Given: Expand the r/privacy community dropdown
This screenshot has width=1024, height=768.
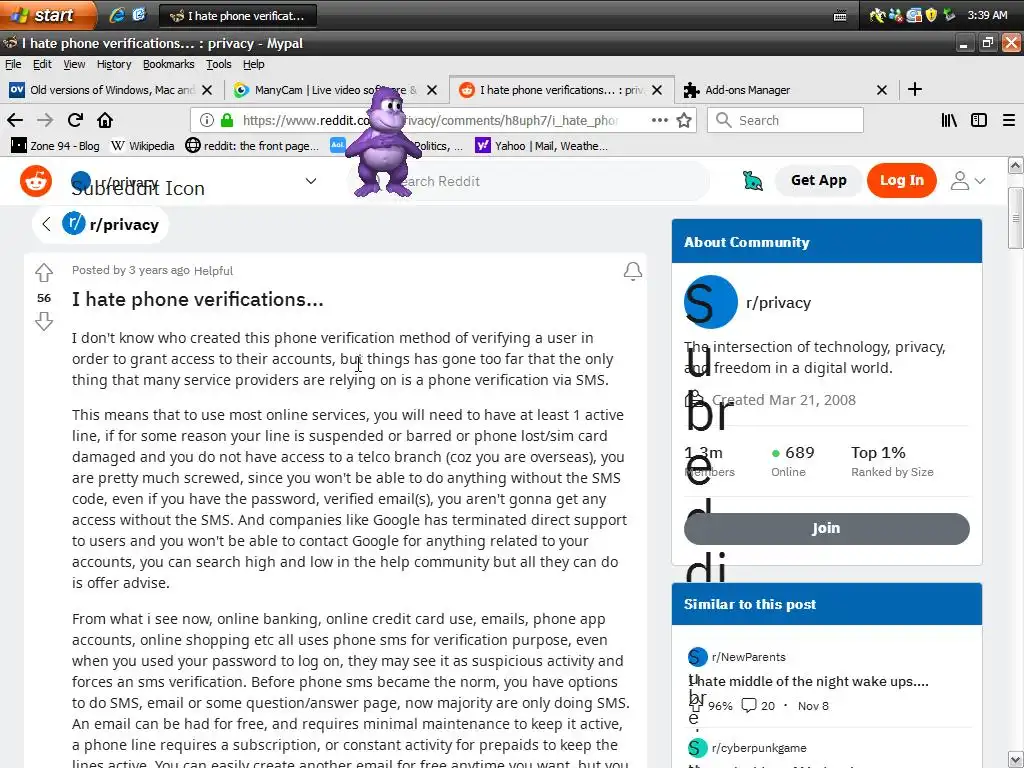Looking at the screenshot, I should [311, 181].
